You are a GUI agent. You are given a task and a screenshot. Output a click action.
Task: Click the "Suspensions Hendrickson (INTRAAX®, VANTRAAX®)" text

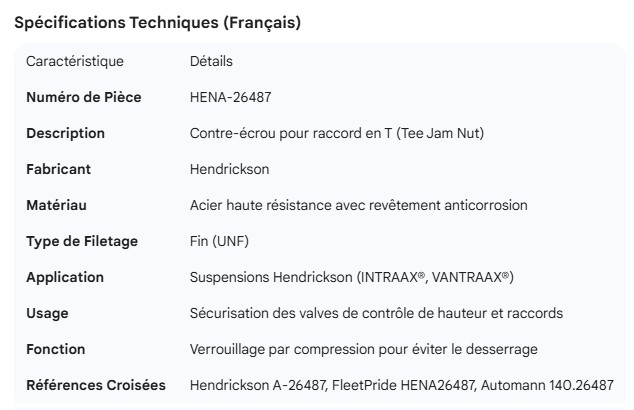[352, 277]
